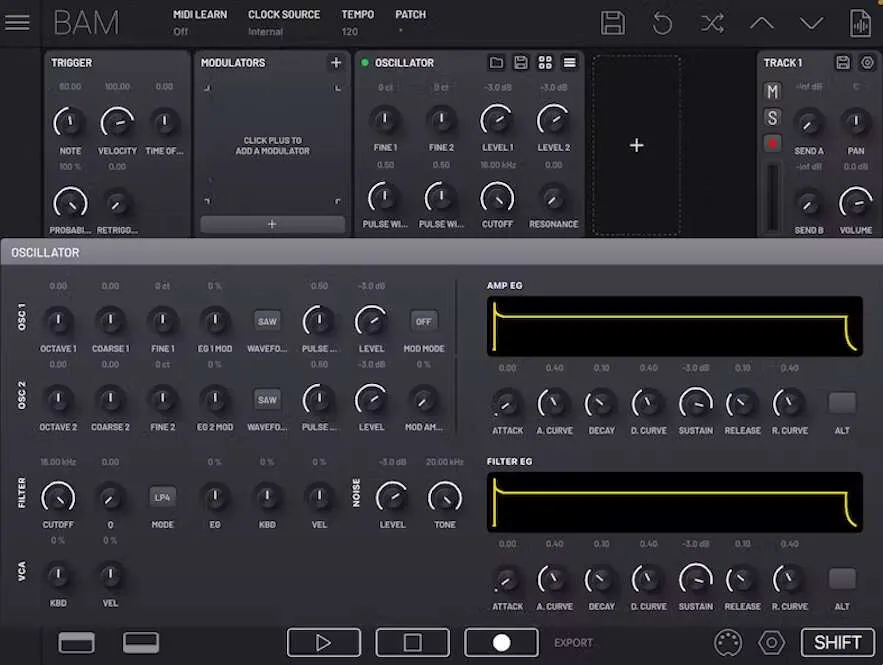This screenshot has width=883, height=665.
Task: Click Amp EG envelope display
Action: (675, 327)
